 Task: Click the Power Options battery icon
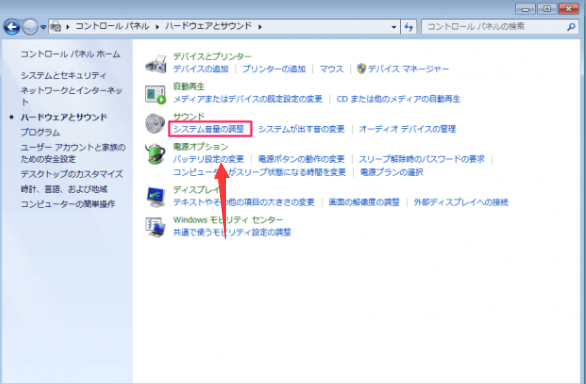click(x=155, y=154)
